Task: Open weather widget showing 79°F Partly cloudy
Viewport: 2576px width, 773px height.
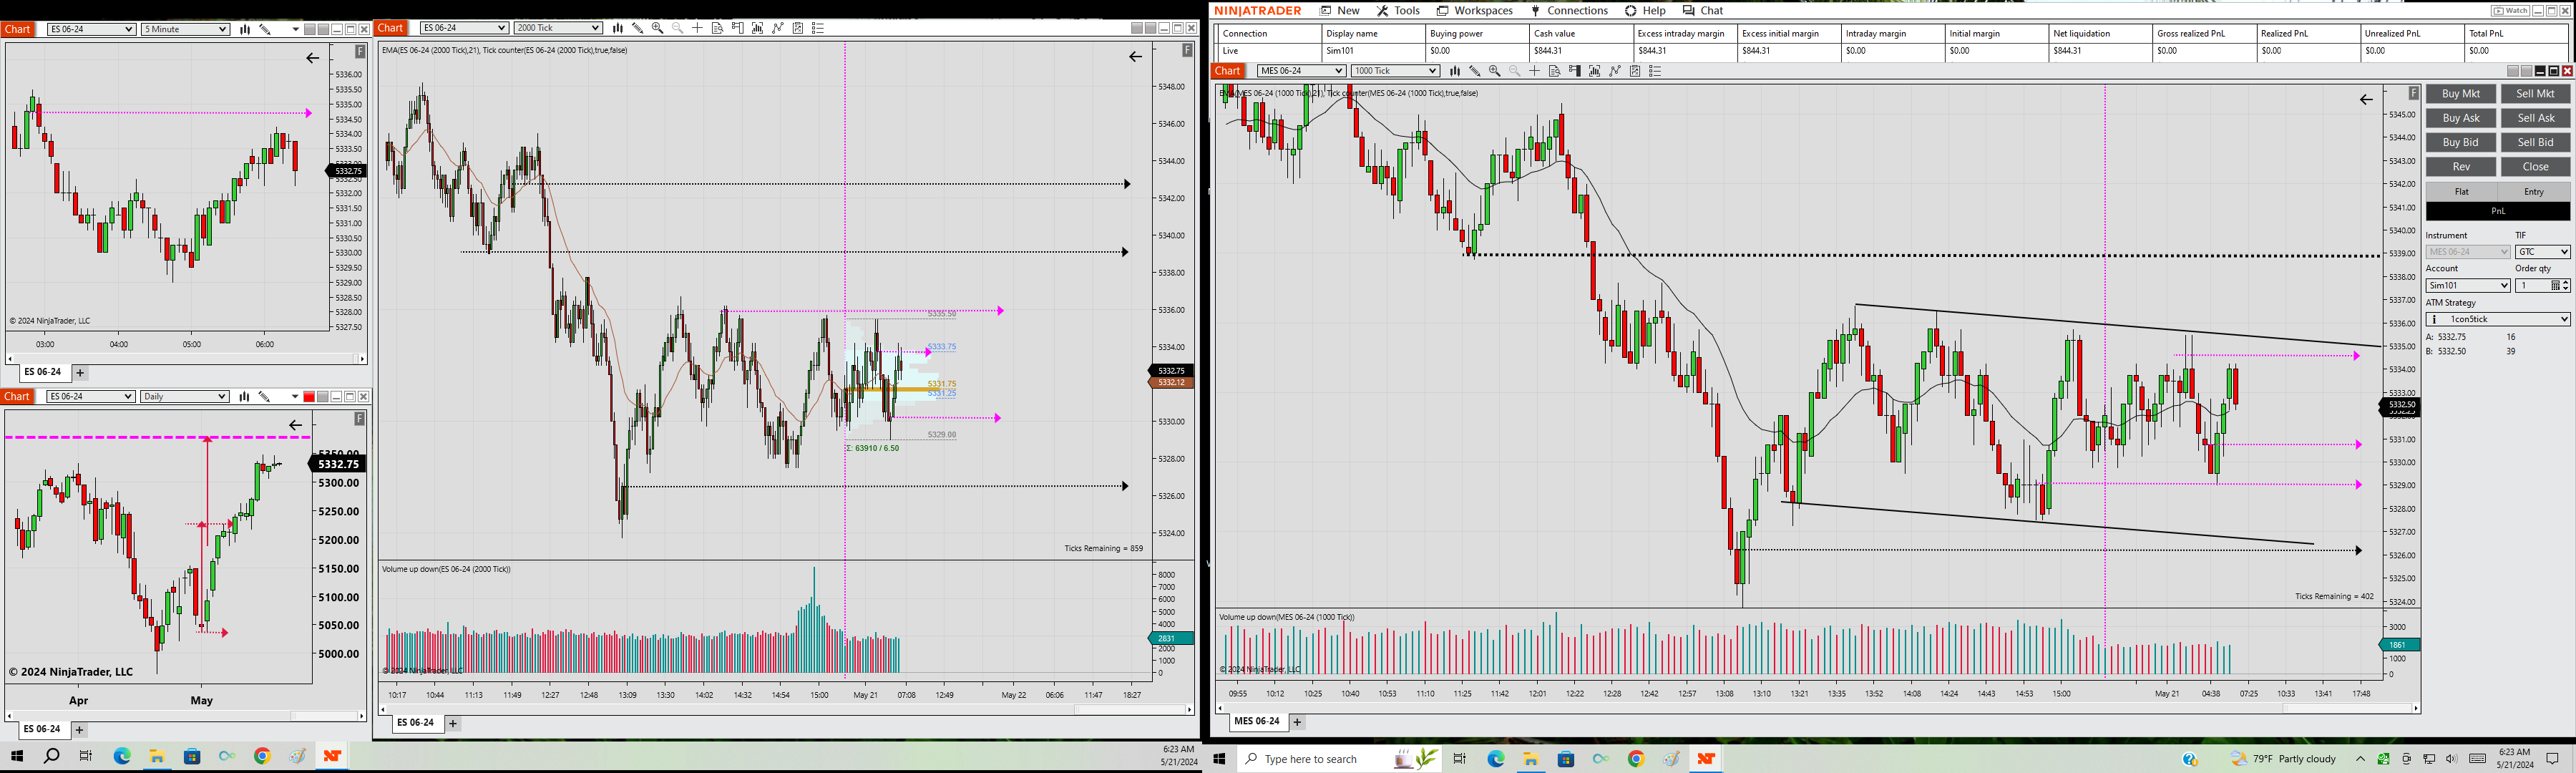Action: coord(2283,759)
